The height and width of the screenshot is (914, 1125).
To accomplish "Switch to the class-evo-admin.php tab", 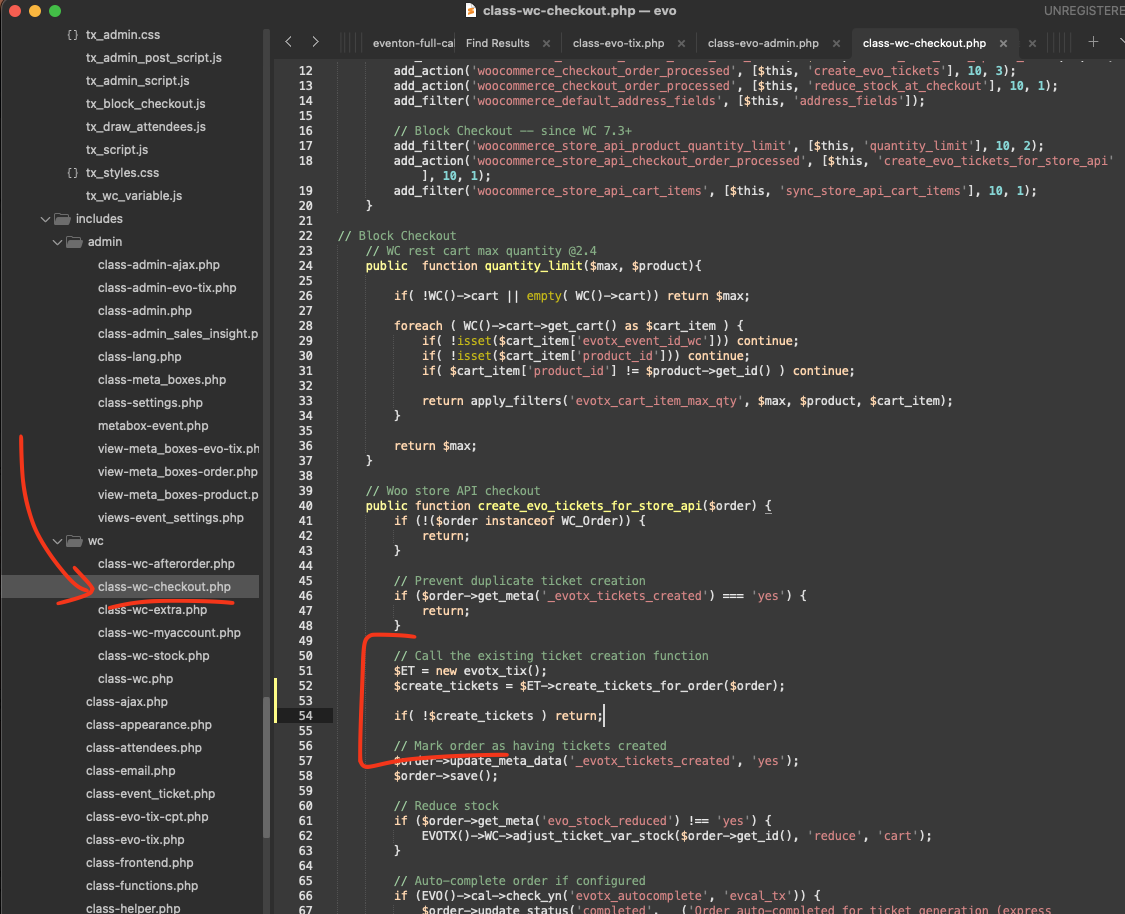I will (762, 43).
